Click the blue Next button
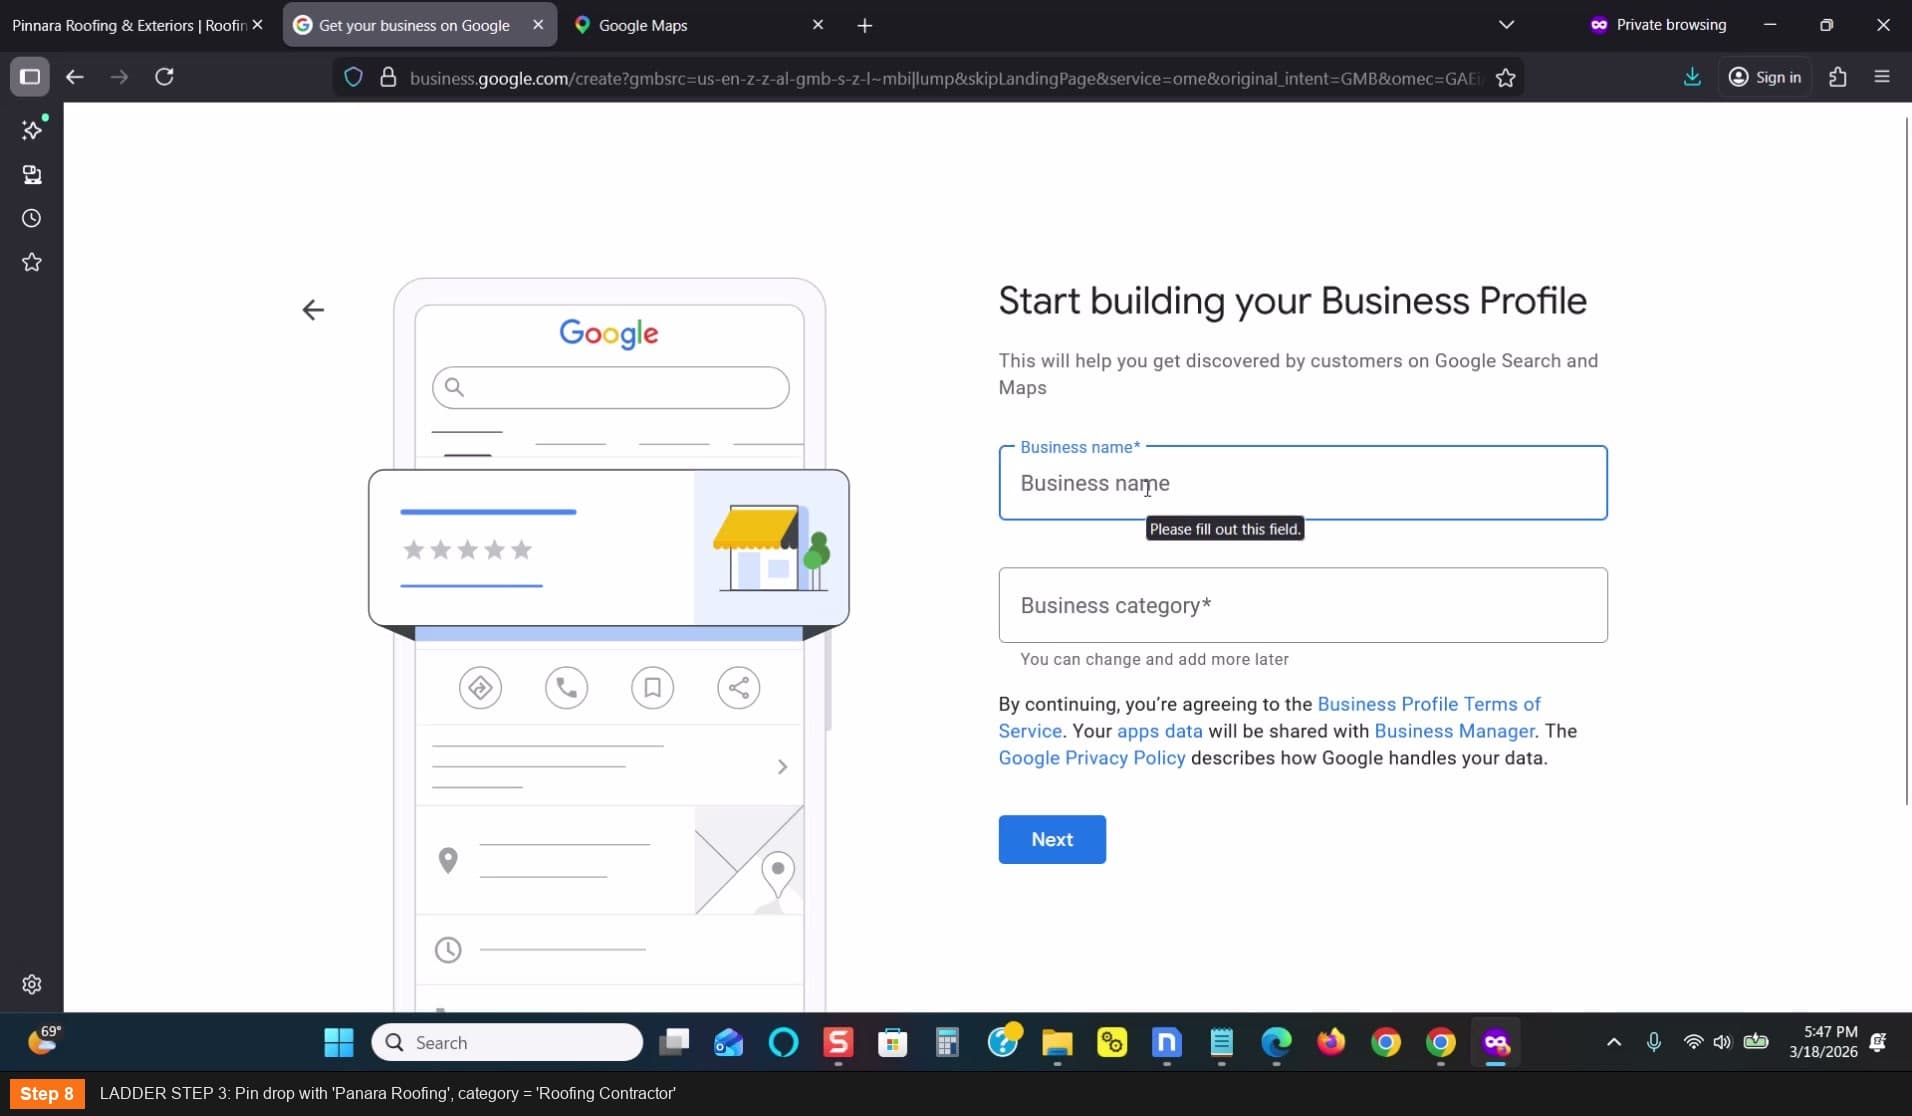Screen dimensions: 1912x1116 (1052, 840)
